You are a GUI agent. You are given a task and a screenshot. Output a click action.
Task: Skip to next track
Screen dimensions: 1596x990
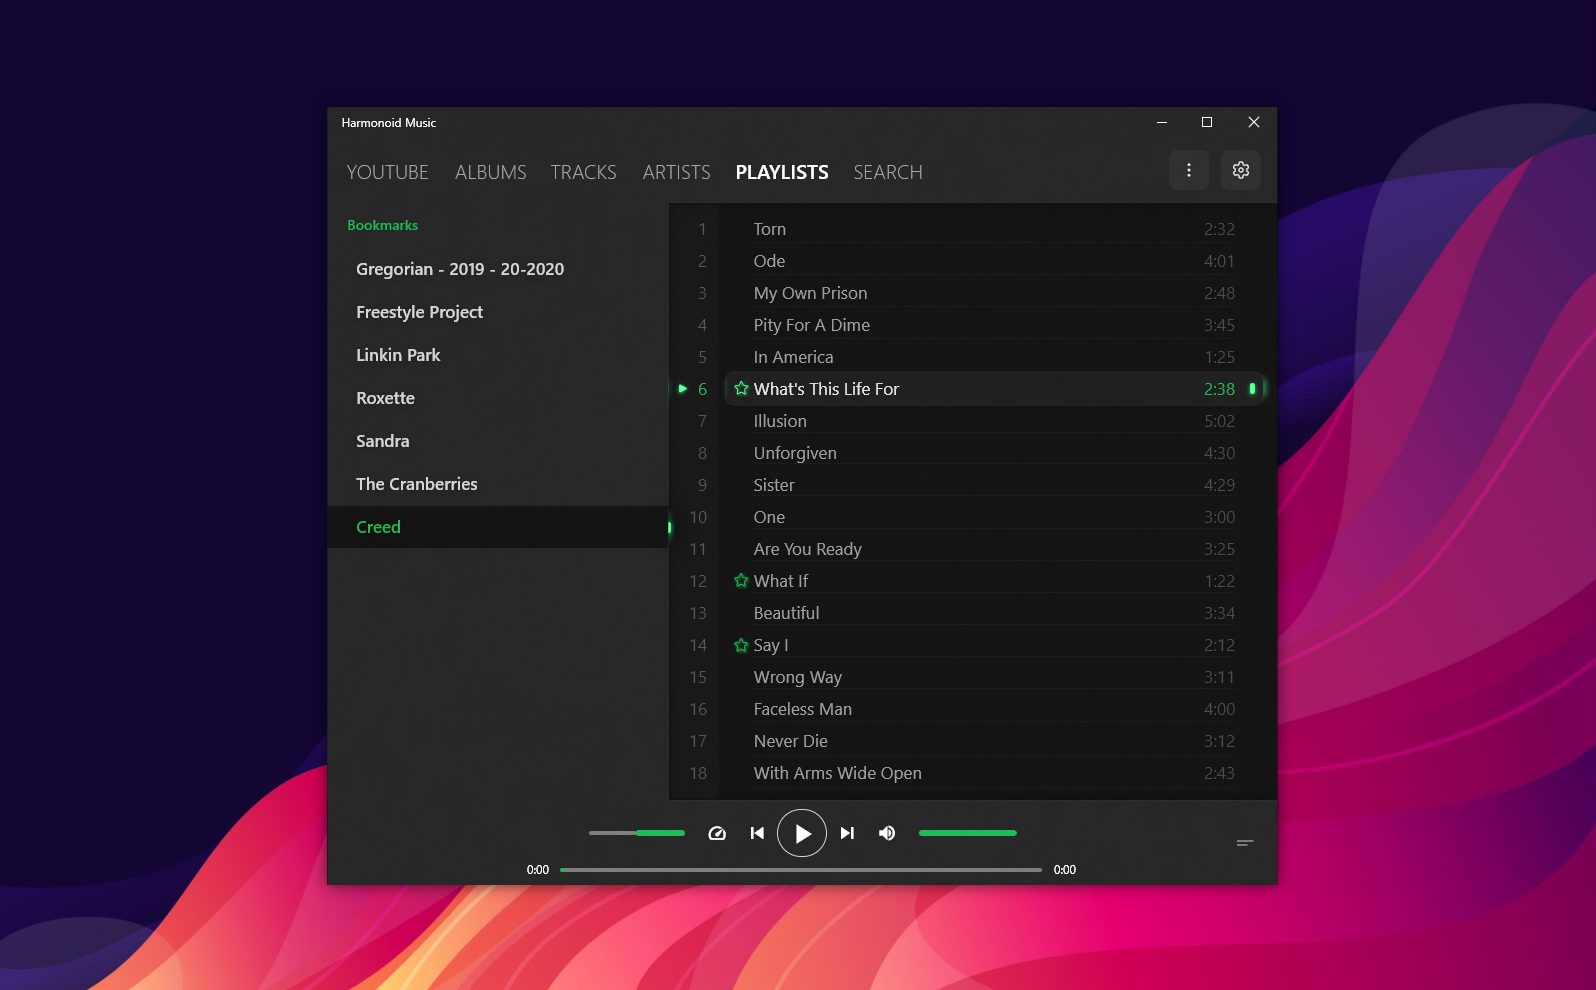tap(847, 833)
